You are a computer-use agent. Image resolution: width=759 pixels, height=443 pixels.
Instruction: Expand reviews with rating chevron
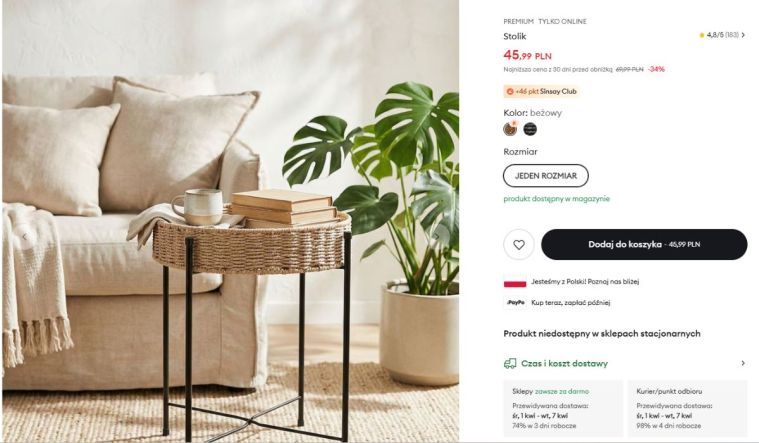(x=743, y=35)
